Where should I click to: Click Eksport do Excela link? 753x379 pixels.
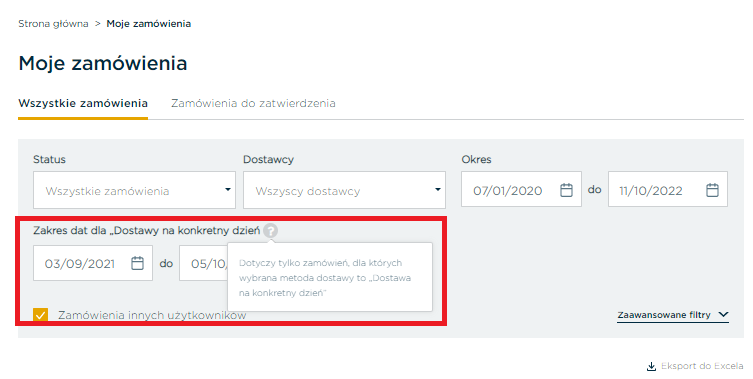(694, 366)
